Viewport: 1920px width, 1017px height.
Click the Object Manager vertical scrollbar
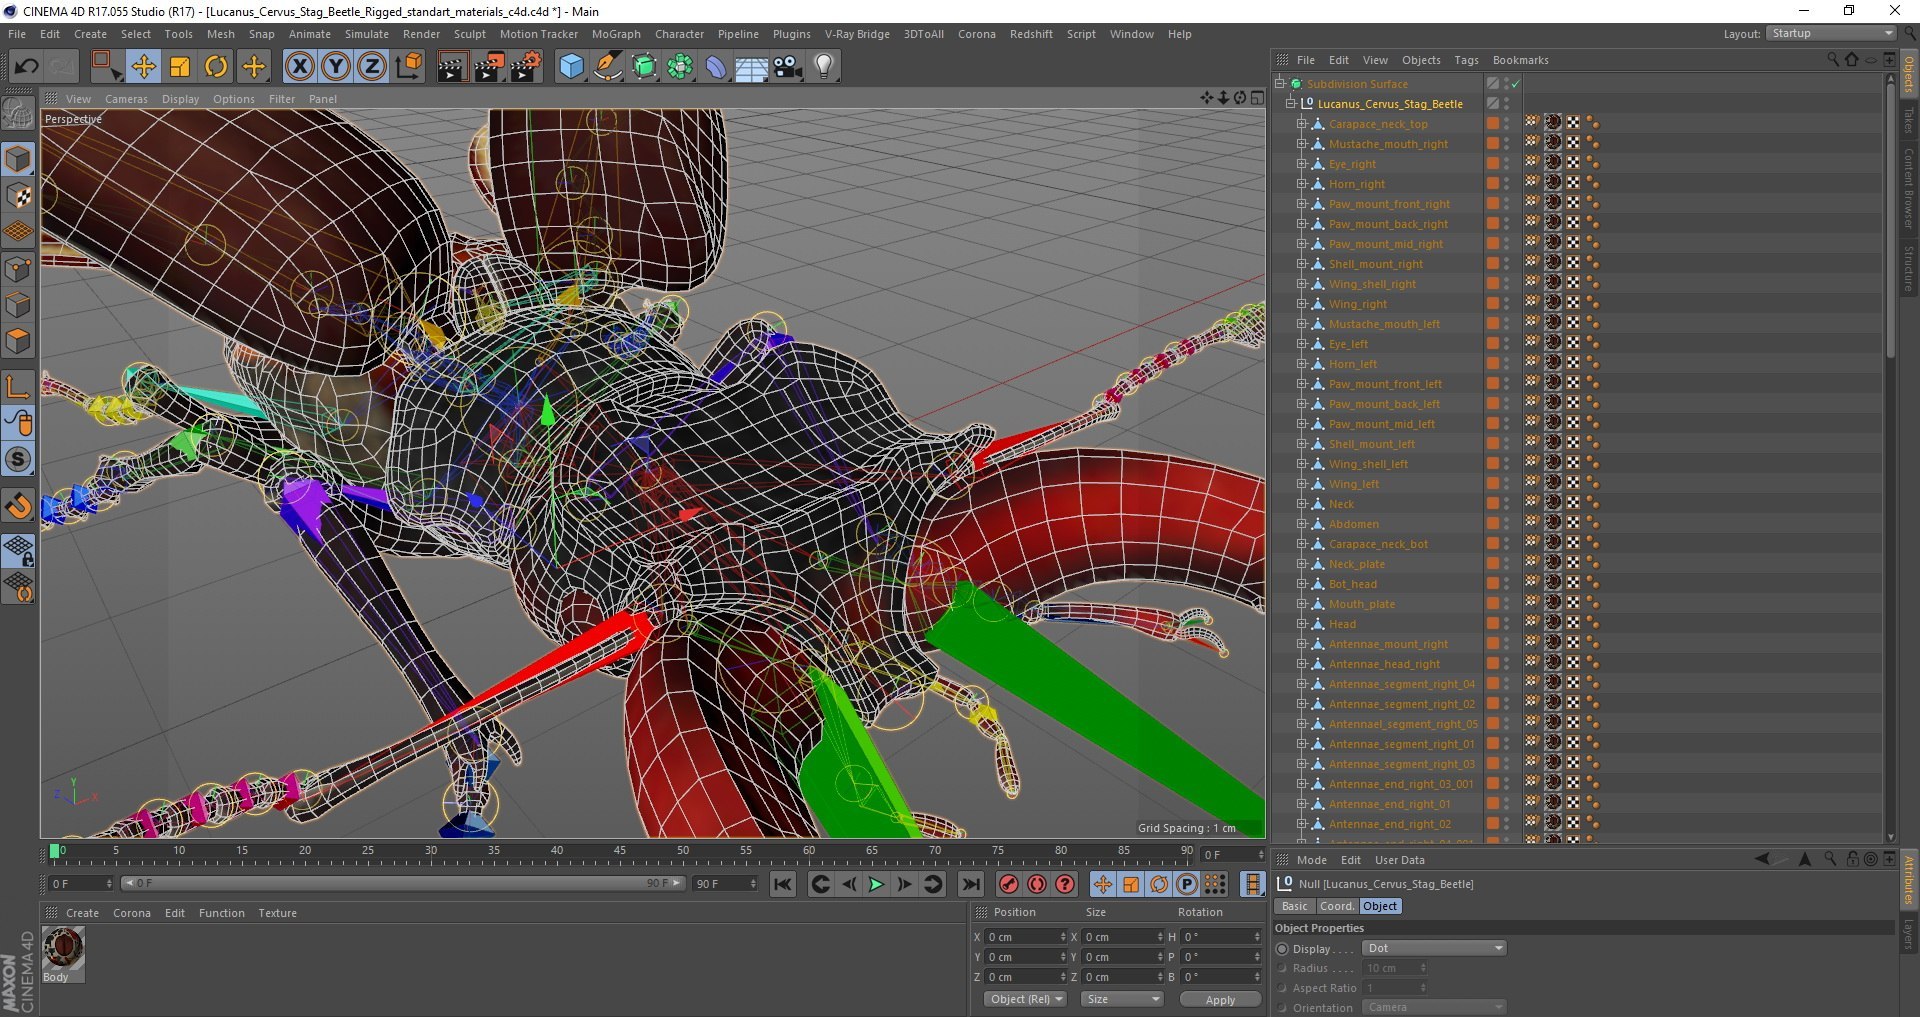pos(1890,220)
